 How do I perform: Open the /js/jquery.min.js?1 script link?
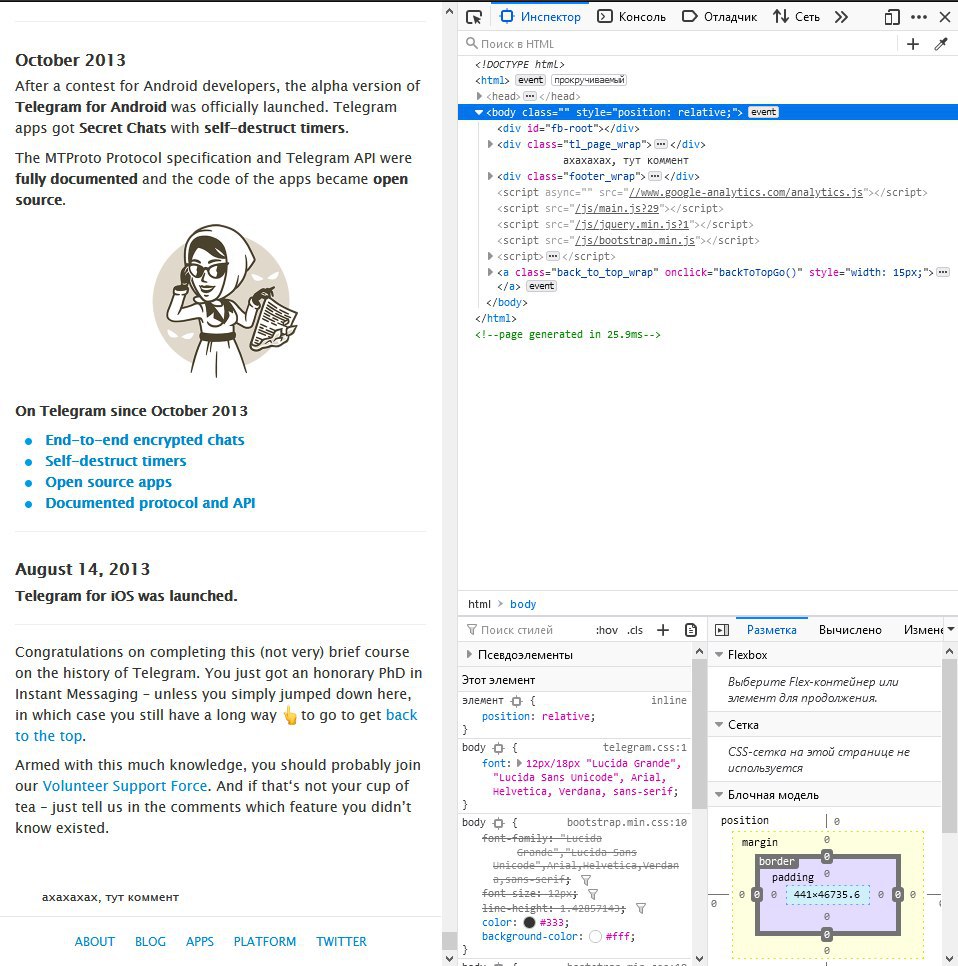(x=632, y=224)
